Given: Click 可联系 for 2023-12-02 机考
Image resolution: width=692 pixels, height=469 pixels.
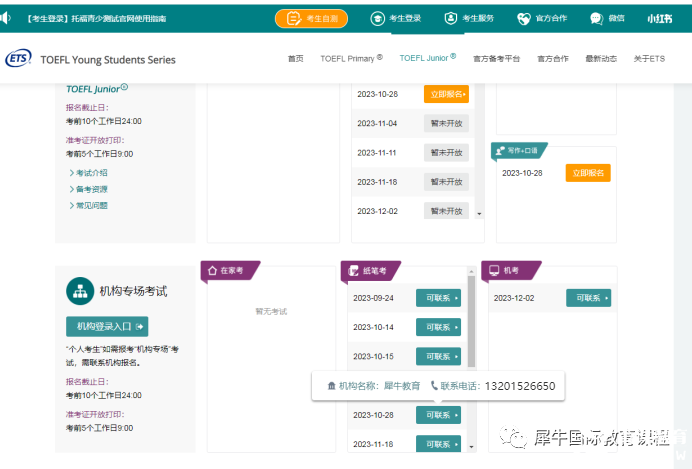Looking at the screenshot, I should click(588, 298).
